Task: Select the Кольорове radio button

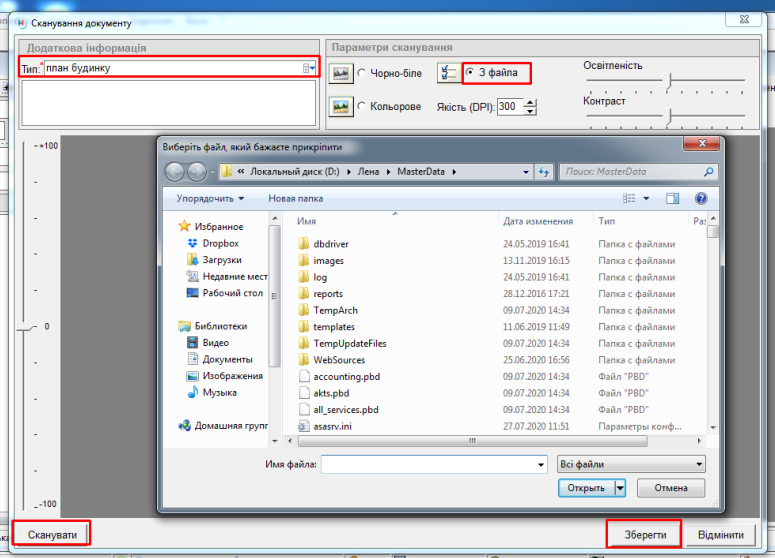Action: tap(361, 107)
